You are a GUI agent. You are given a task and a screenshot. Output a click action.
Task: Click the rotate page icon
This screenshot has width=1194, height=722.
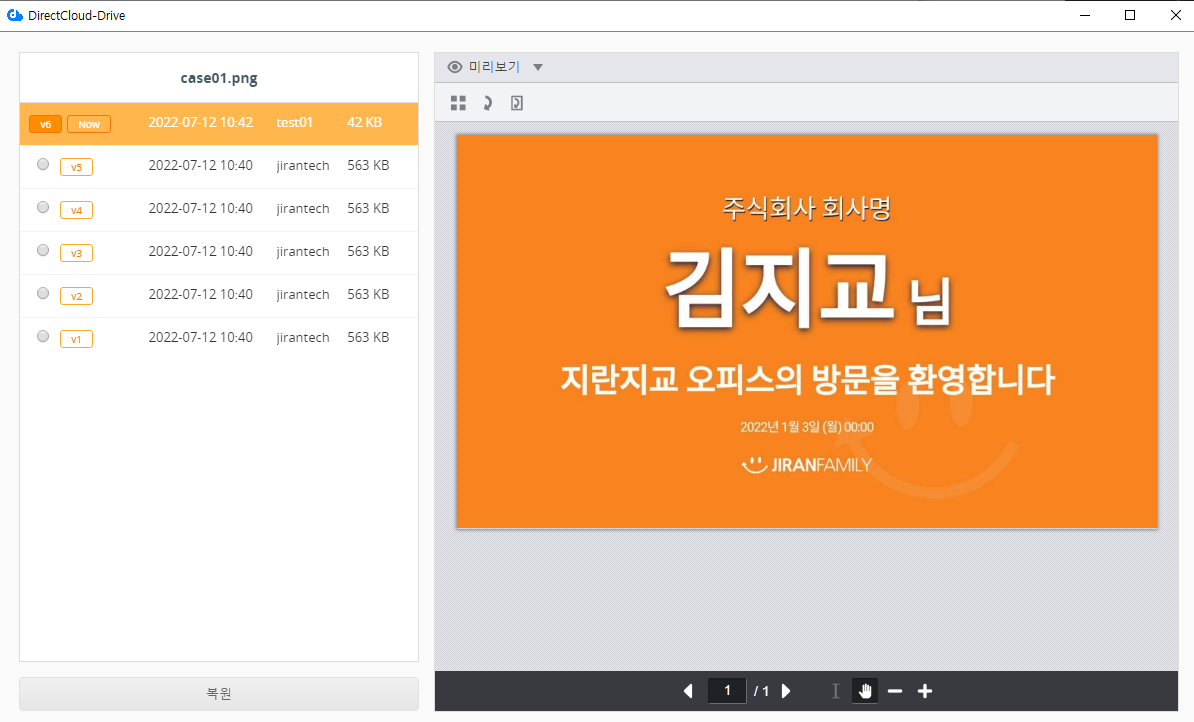click(x=488, y=103)
